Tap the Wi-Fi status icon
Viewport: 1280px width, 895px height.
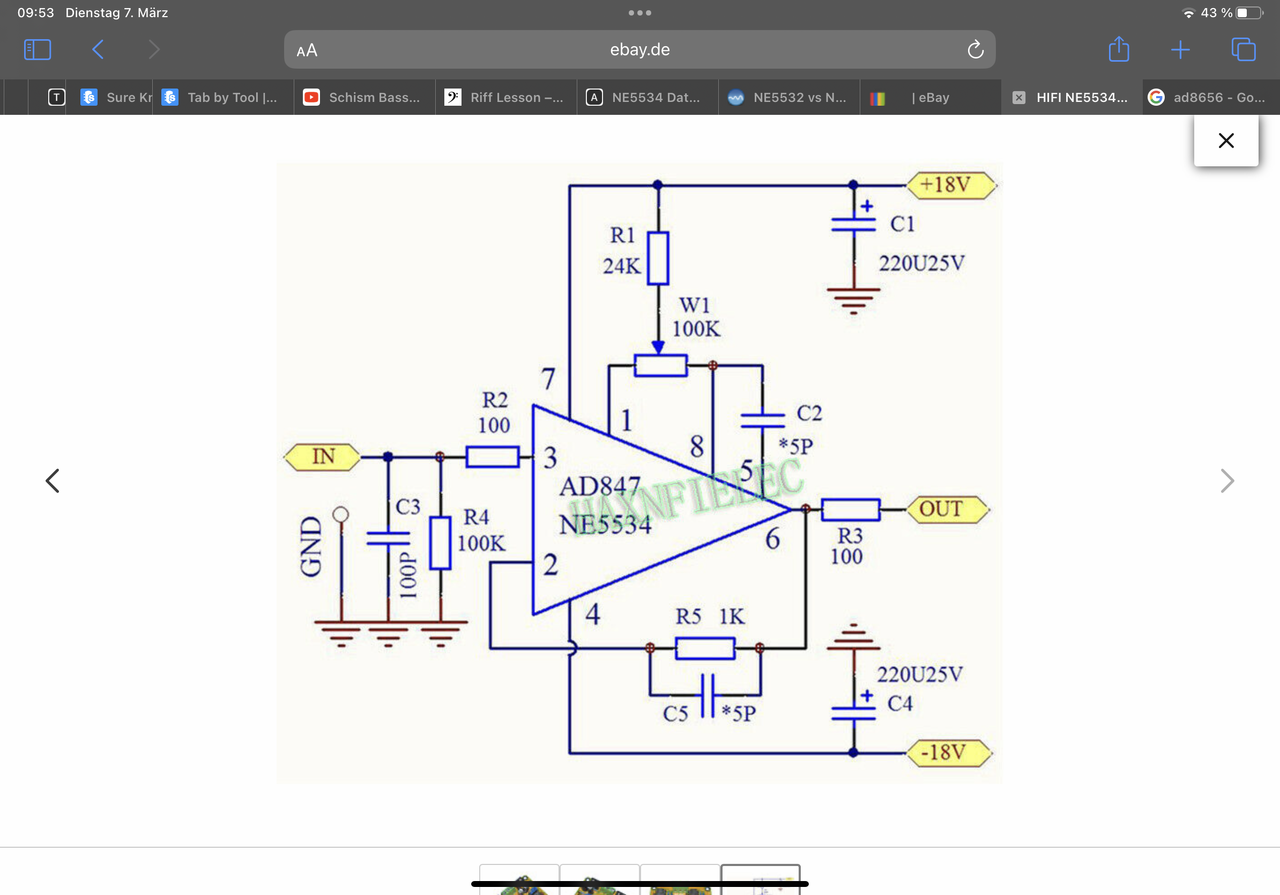pos(1188,13)
